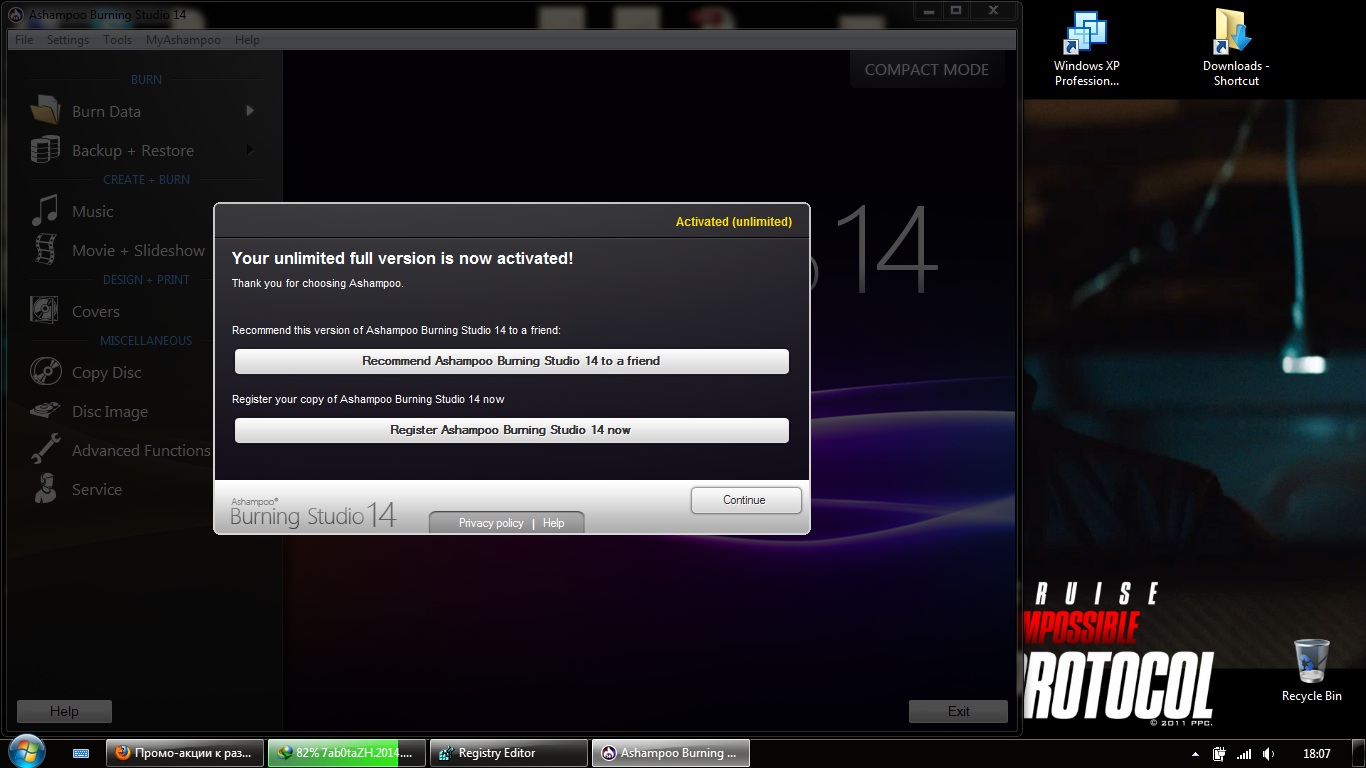The height and width of the screenshot is (768, 1366).
Task: Click the Exit button
Action: coord(958,711)
